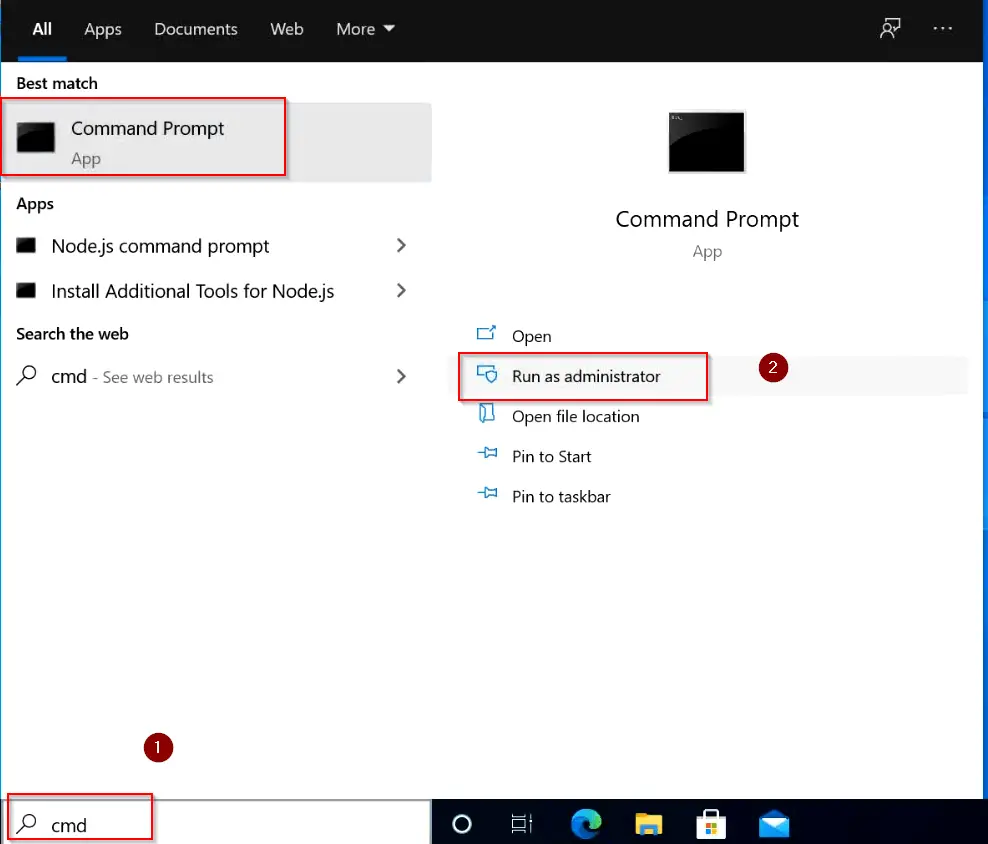Click the Open action's window icon
988x844 pixels.
(x=486, y=333)
